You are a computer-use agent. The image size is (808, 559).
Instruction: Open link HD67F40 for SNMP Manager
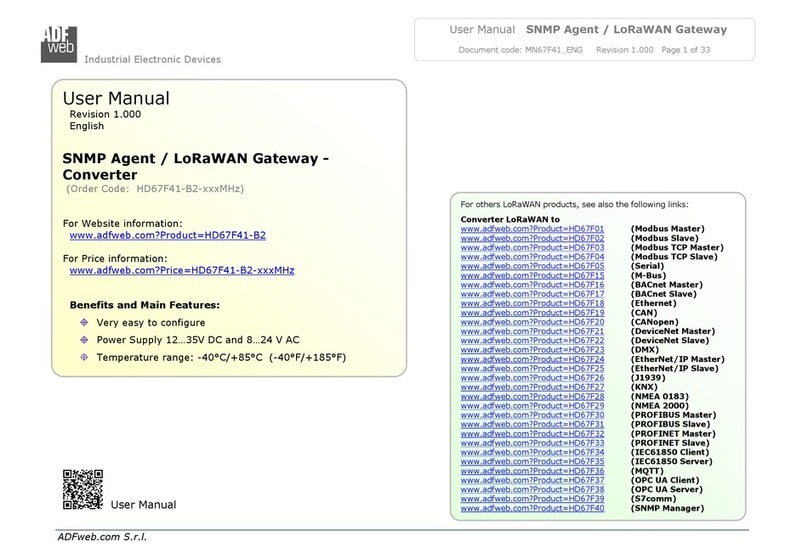tap(532, 508)
